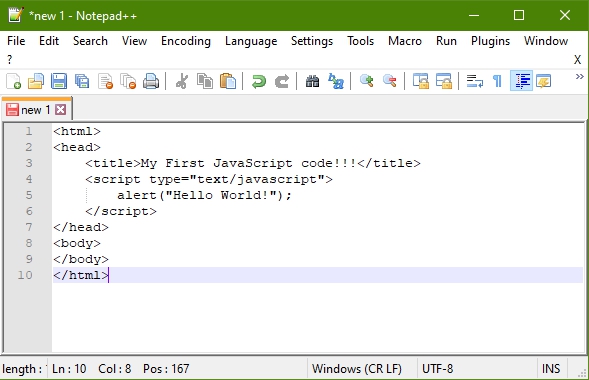Save the current file
Screen dimensions: 589x380
(x=59, y=81)
